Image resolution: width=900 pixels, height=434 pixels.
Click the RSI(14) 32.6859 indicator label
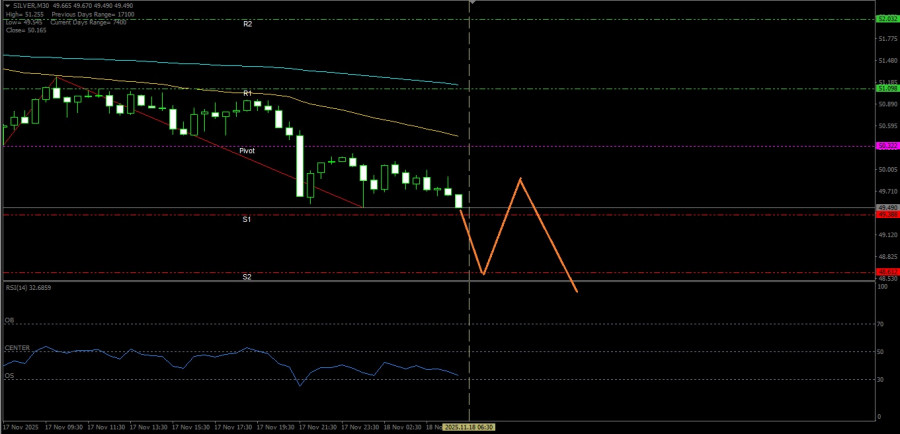pyautogui.click(x=28, y=287)
